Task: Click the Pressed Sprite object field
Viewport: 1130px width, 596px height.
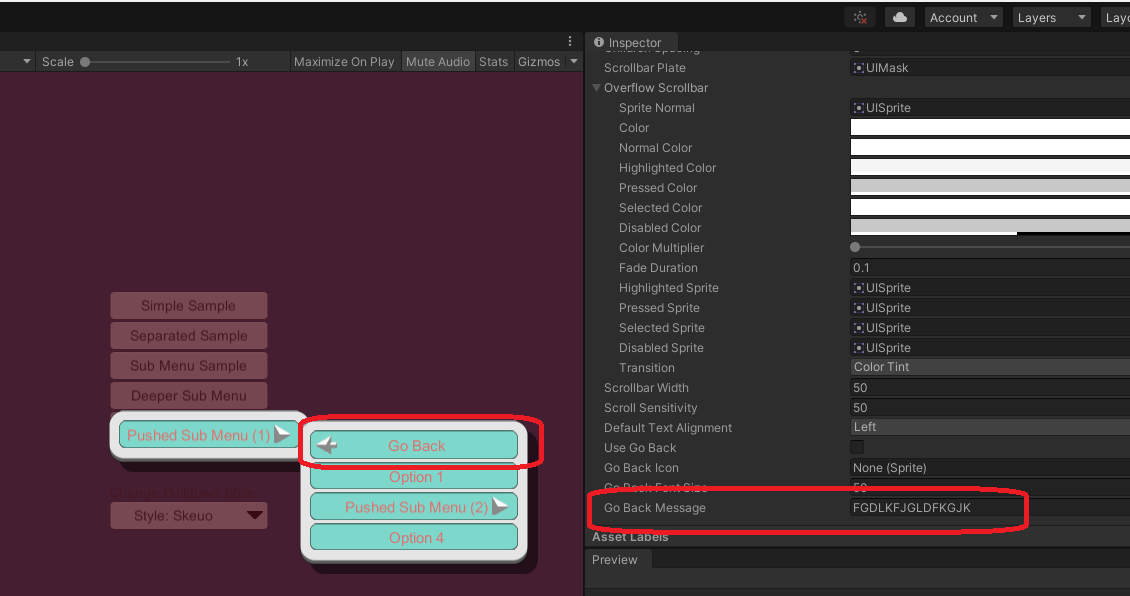Action: 989,308
